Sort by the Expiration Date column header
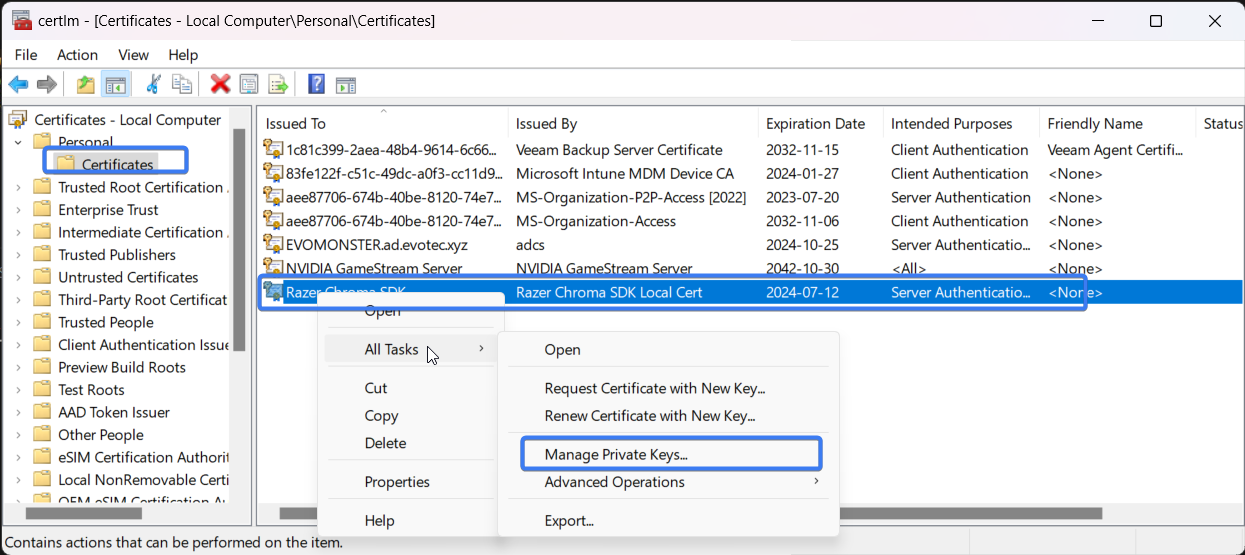1245x555 pixels. tap(815, 124)
